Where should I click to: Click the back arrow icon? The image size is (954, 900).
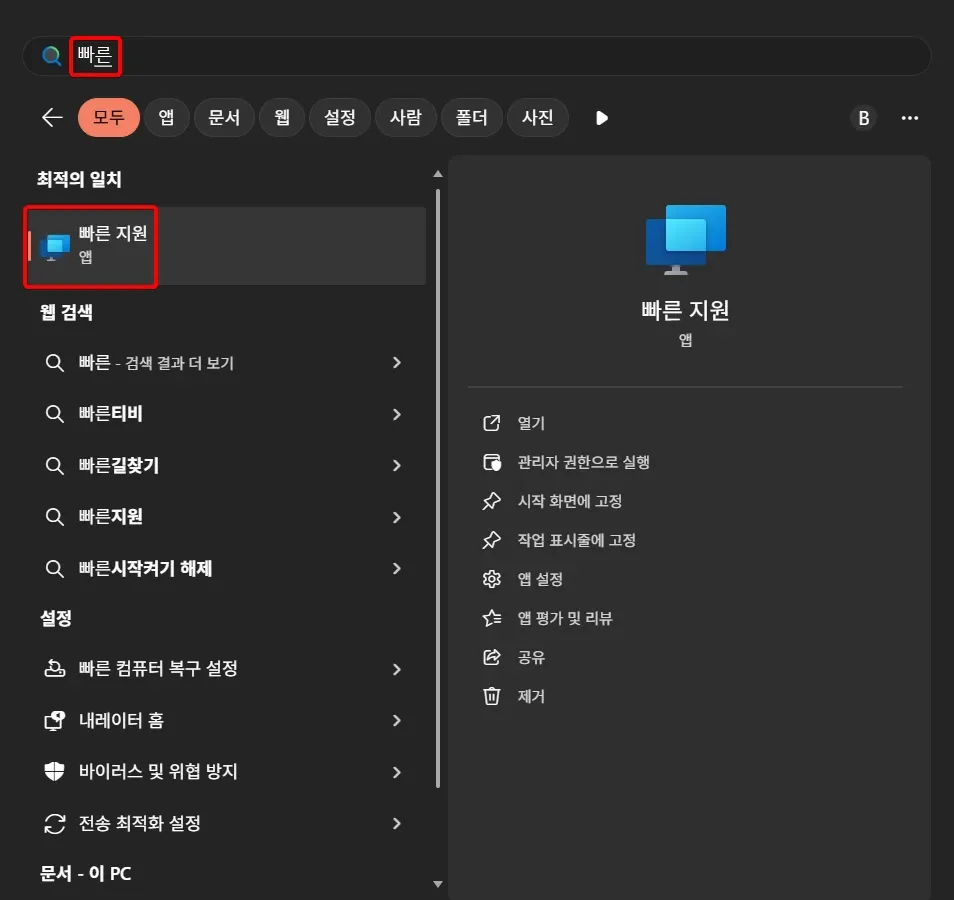click(x=52, y=118)
